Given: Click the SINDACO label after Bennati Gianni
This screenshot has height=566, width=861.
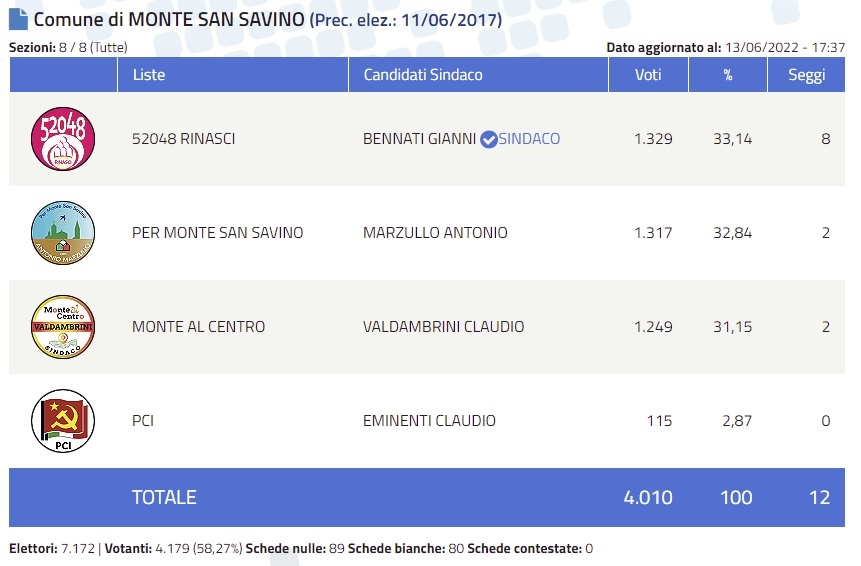Looking at the screenshot, I should tap(529, 139).
